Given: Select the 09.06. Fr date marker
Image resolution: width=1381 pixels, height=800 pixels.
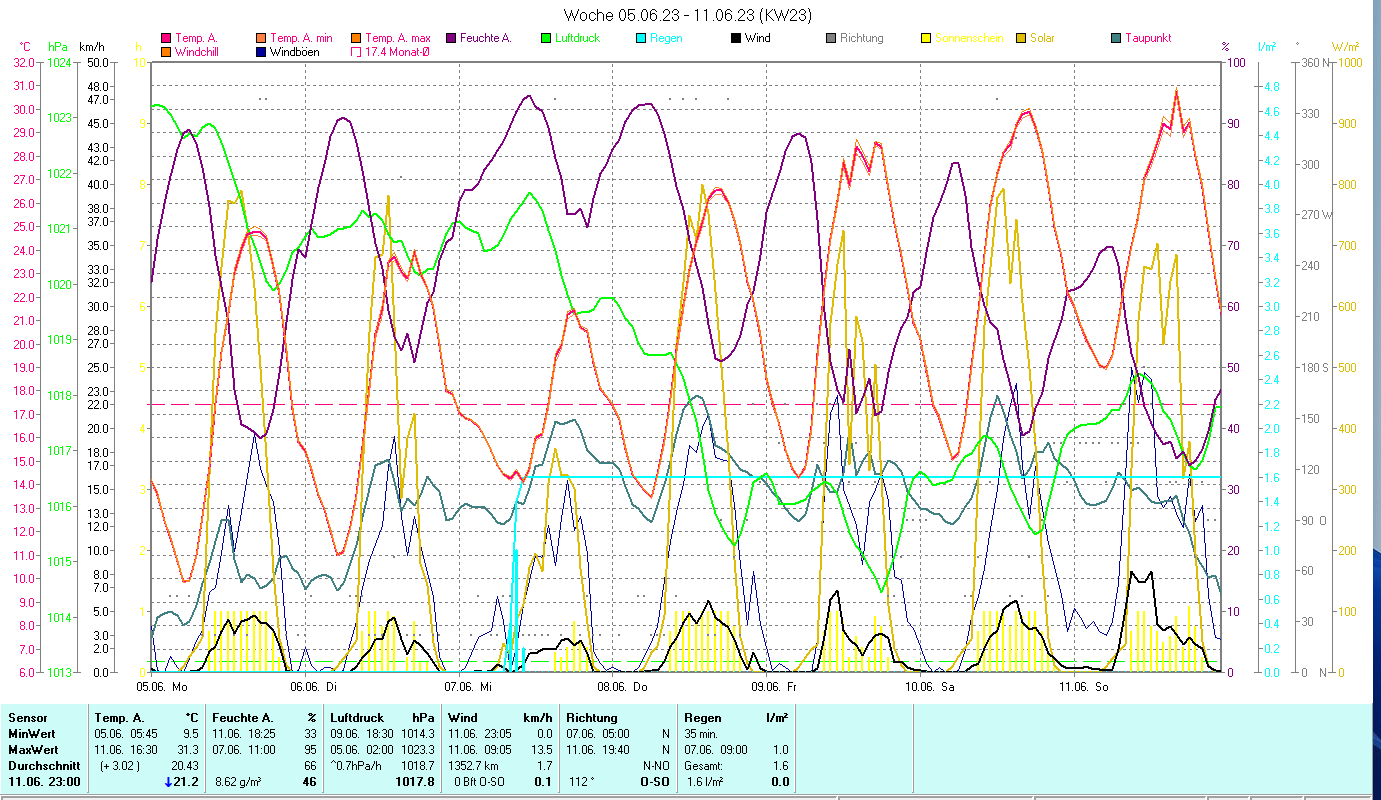Looking at the screenshot, I should click(773, 687).
